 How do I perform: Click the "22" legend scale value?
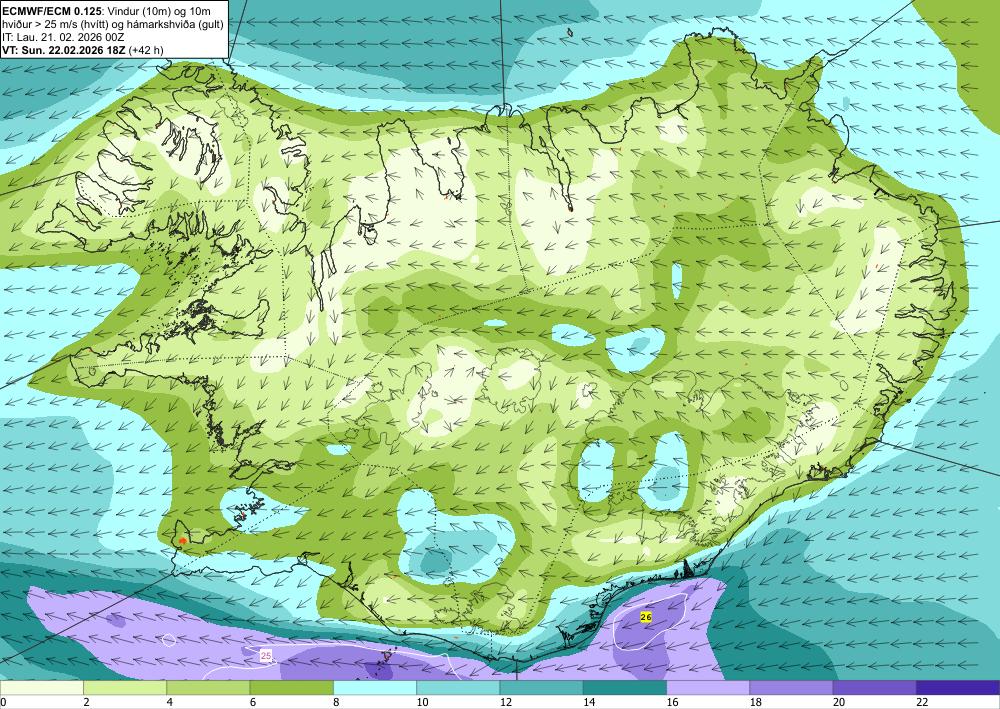click(922, 702)
